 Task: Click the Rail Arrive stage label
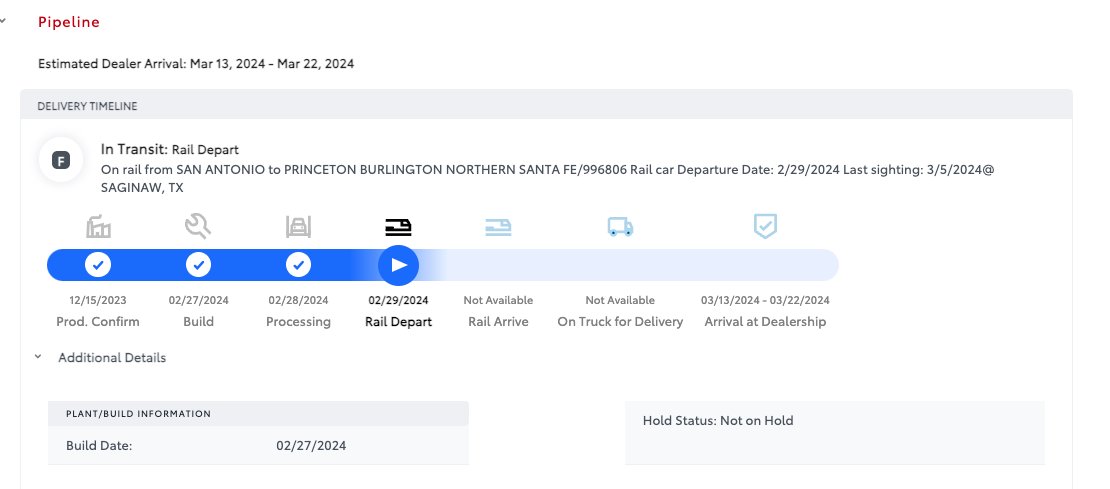click(498, 321)
